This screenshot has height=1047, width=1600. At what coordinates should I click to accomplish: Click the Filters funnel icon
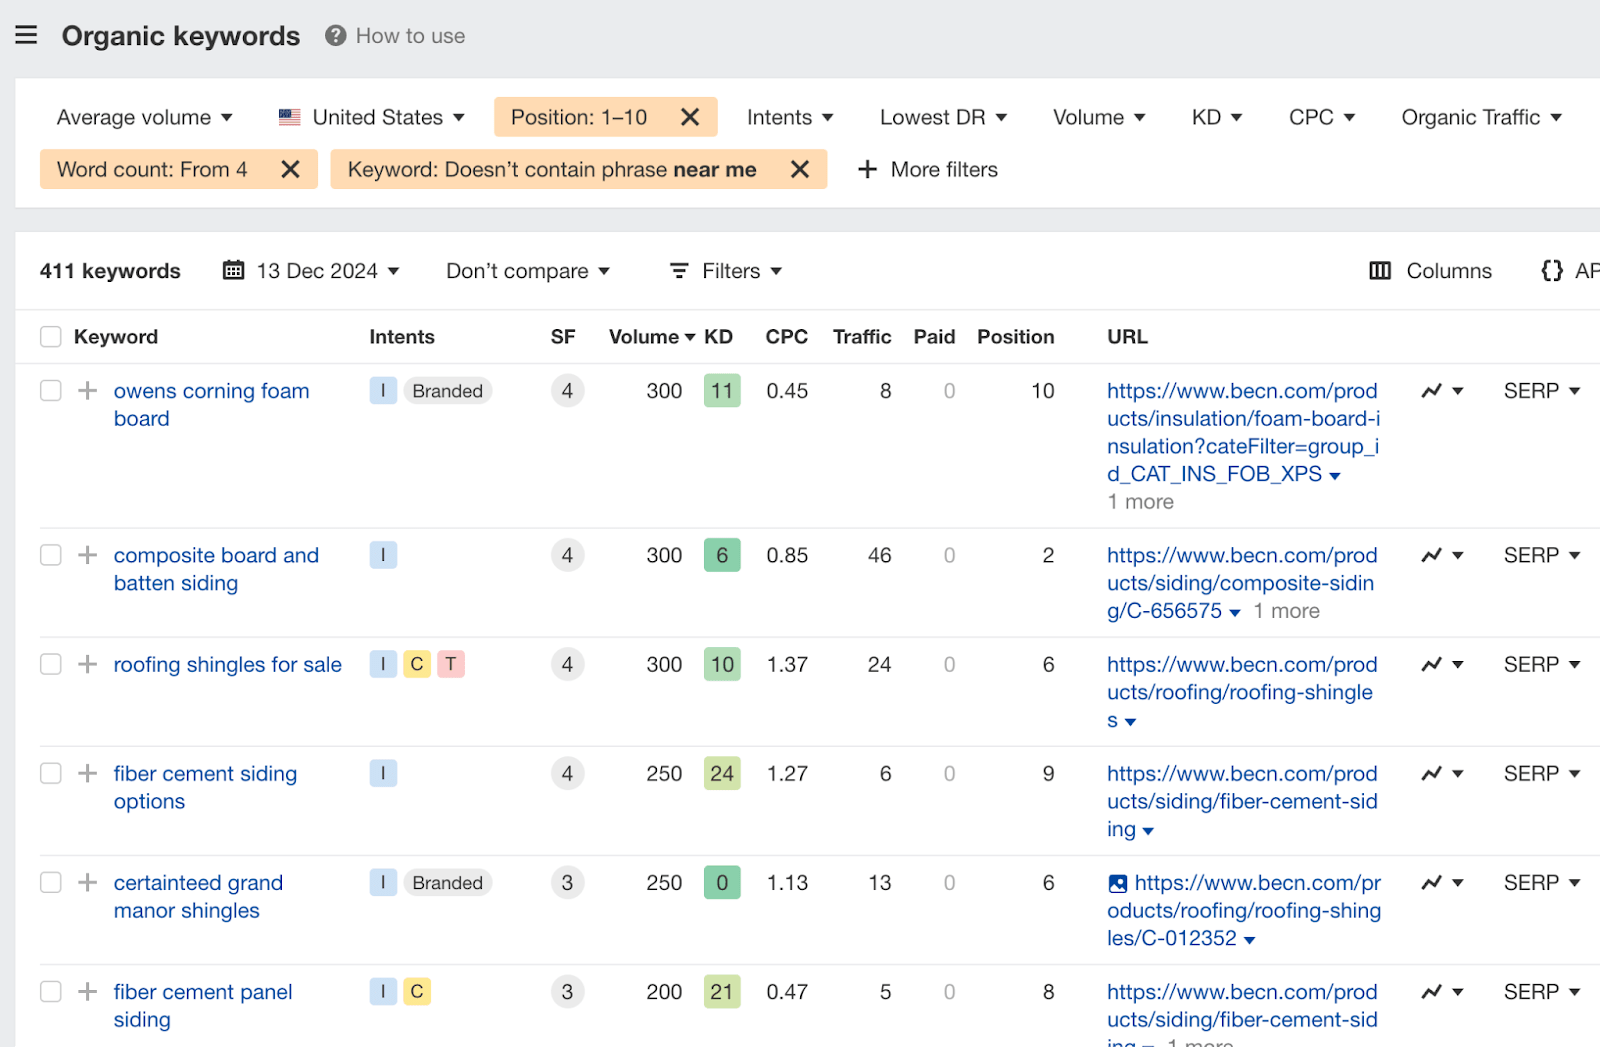pos(679,270)
